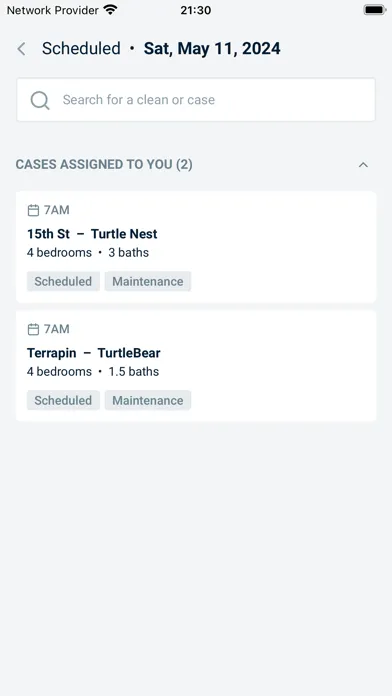392x696 pixels.
Task: Tap the 21:30 clock in status bar
Action: 196,10
